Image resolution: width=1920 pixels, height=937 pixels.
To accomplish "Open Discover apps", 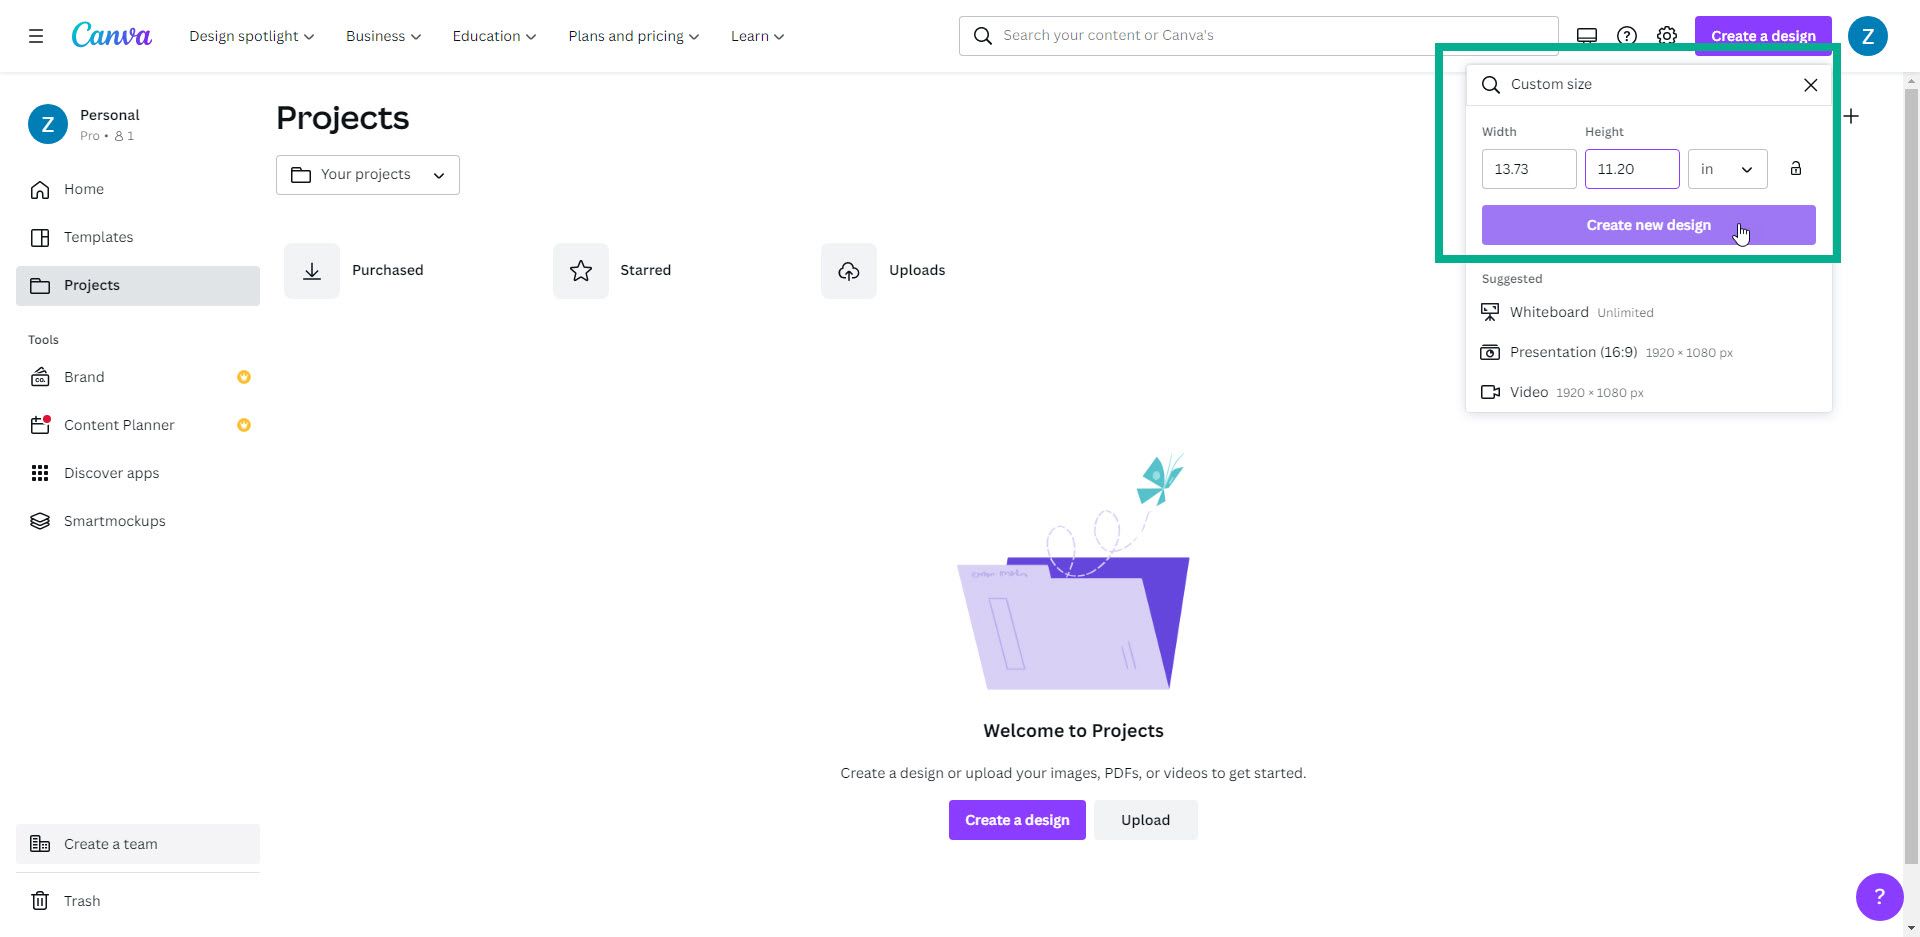I will [x=111, y=472].
